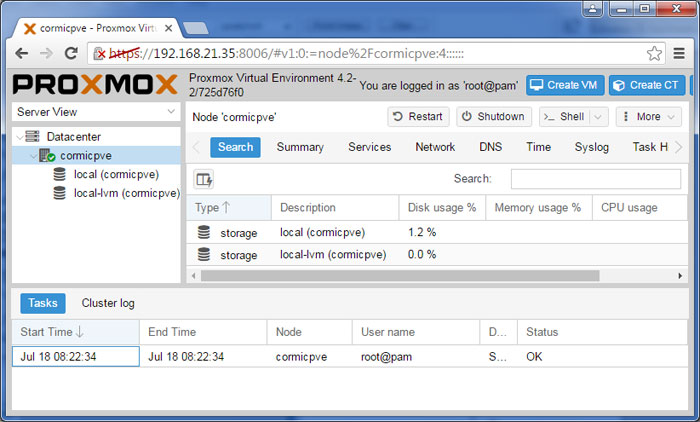Expand the Shell dropdown arrow
The height and width of the screenshot is (422, 700).
(x=598, y=117)
